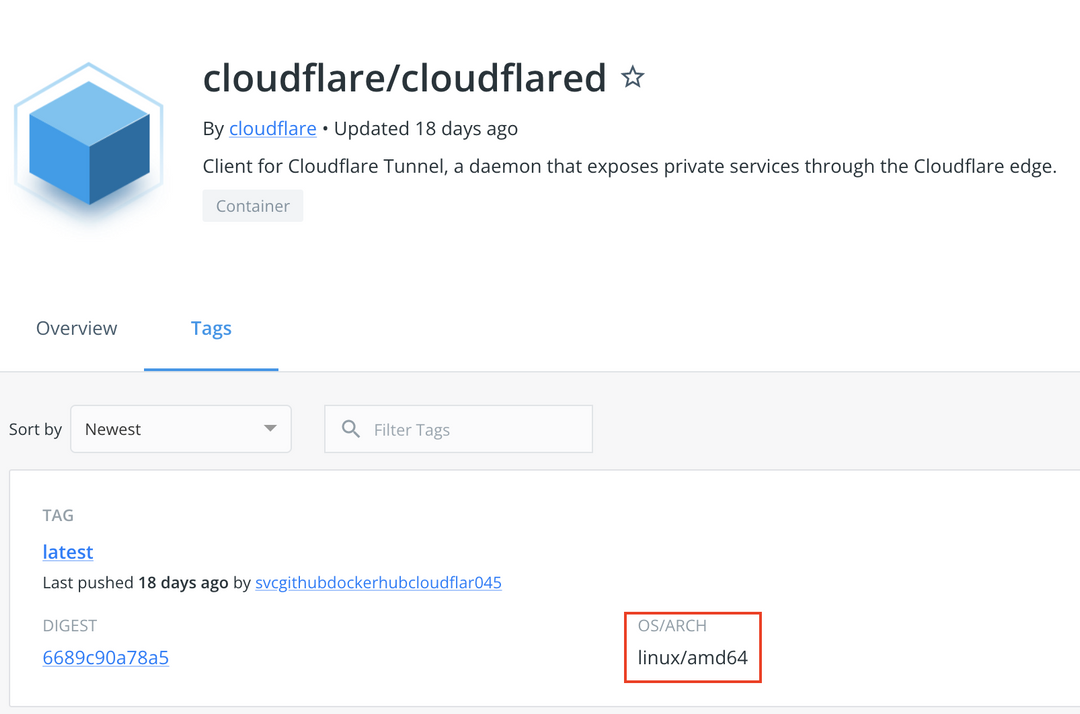Click the OS/ARCH column label
Screen dimensions: 1080x714
[x=672, y=626]
